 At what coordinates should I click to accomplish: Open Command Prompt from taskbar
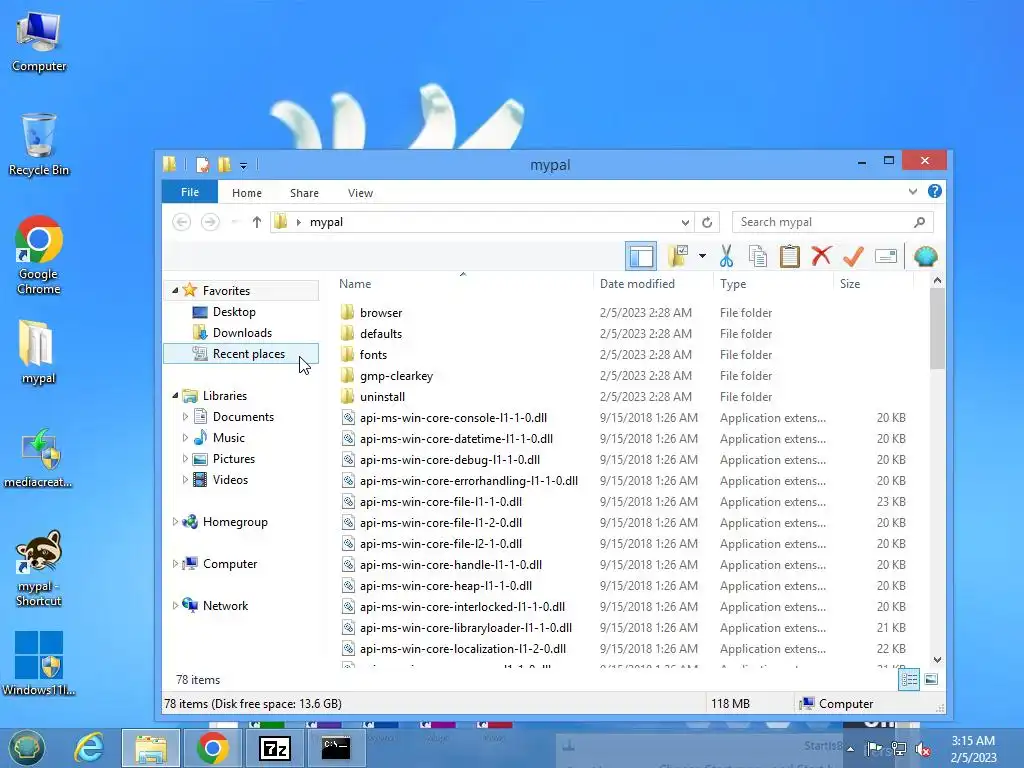pyautogui.click(x=336, y=748)
